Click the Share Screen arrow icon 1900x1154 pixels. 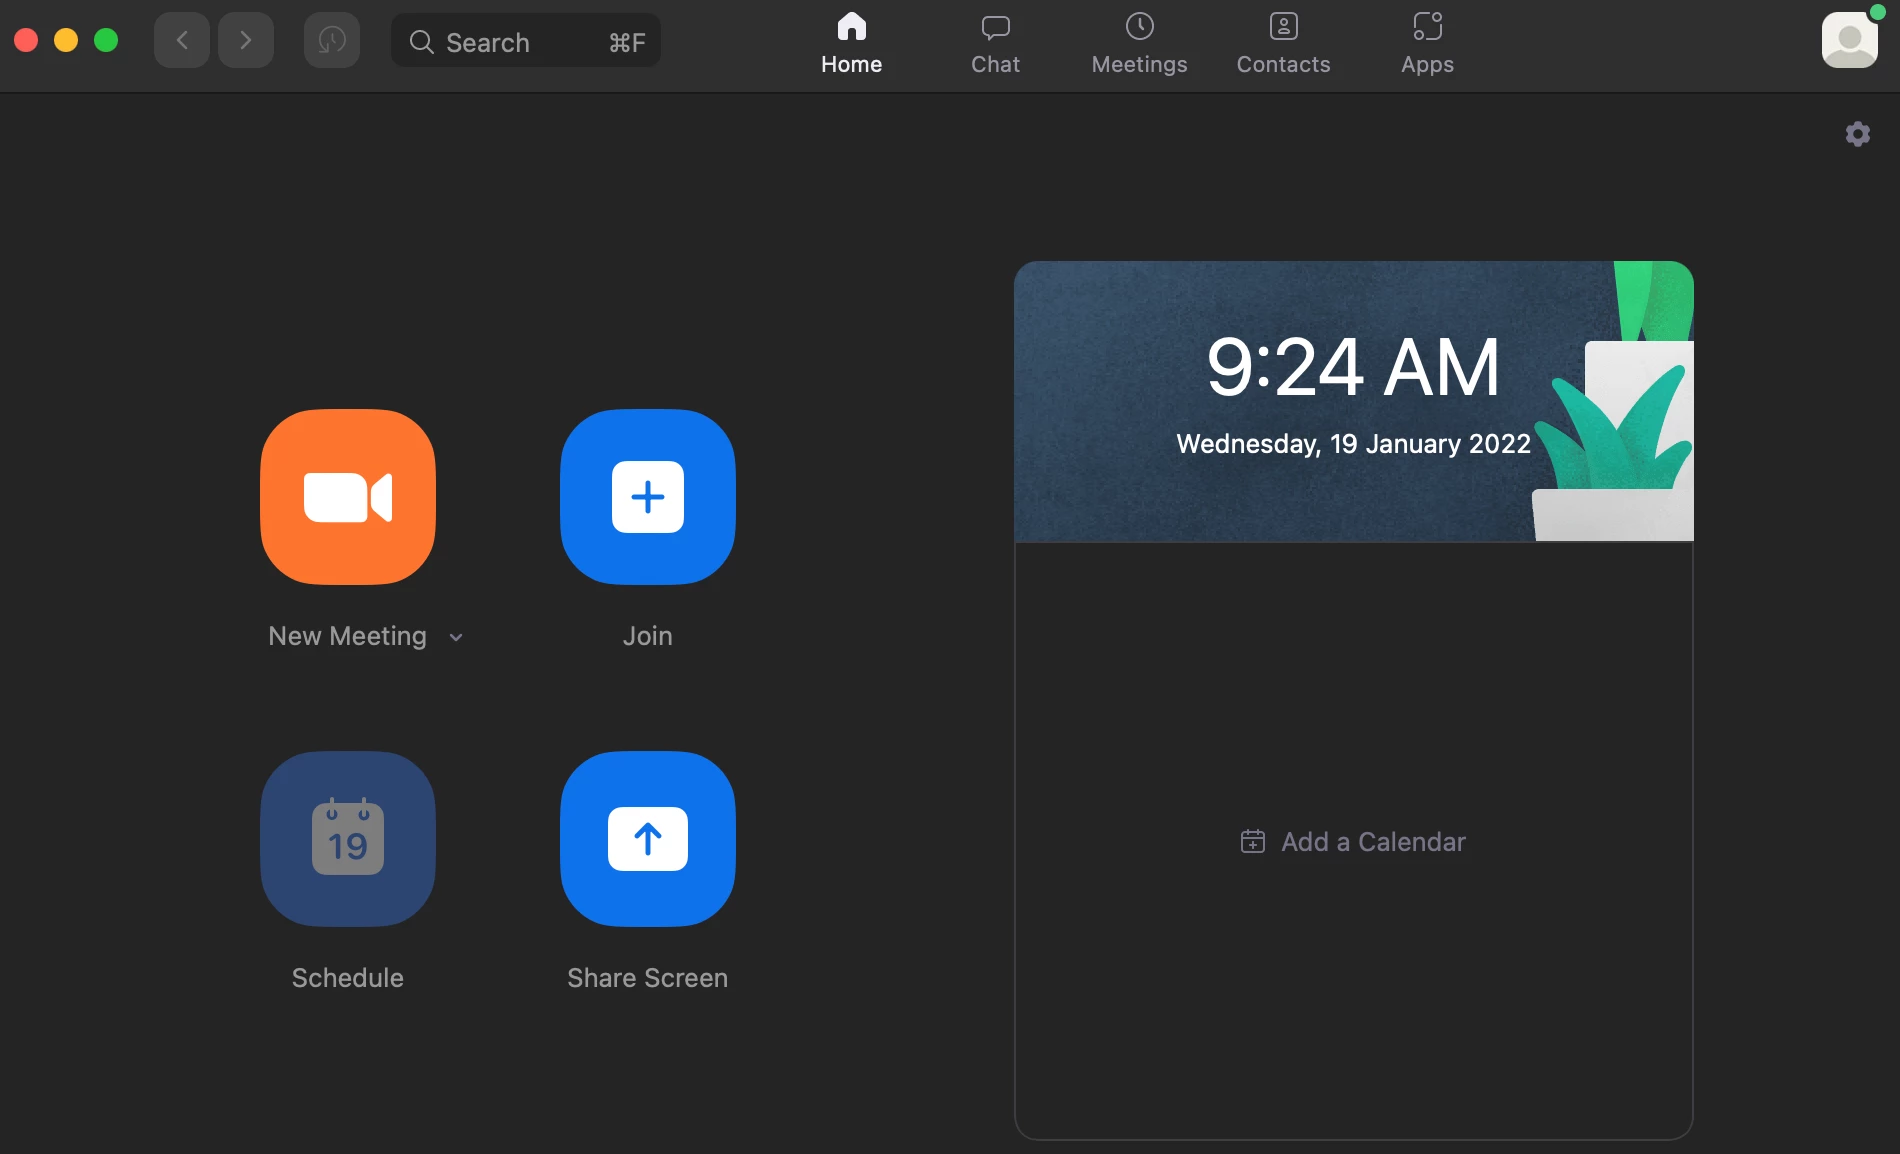coord(648,839)
